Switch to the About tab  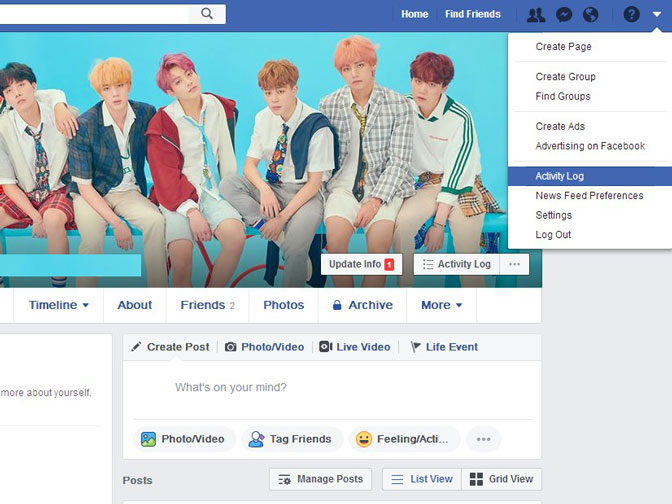pos(135,305)
